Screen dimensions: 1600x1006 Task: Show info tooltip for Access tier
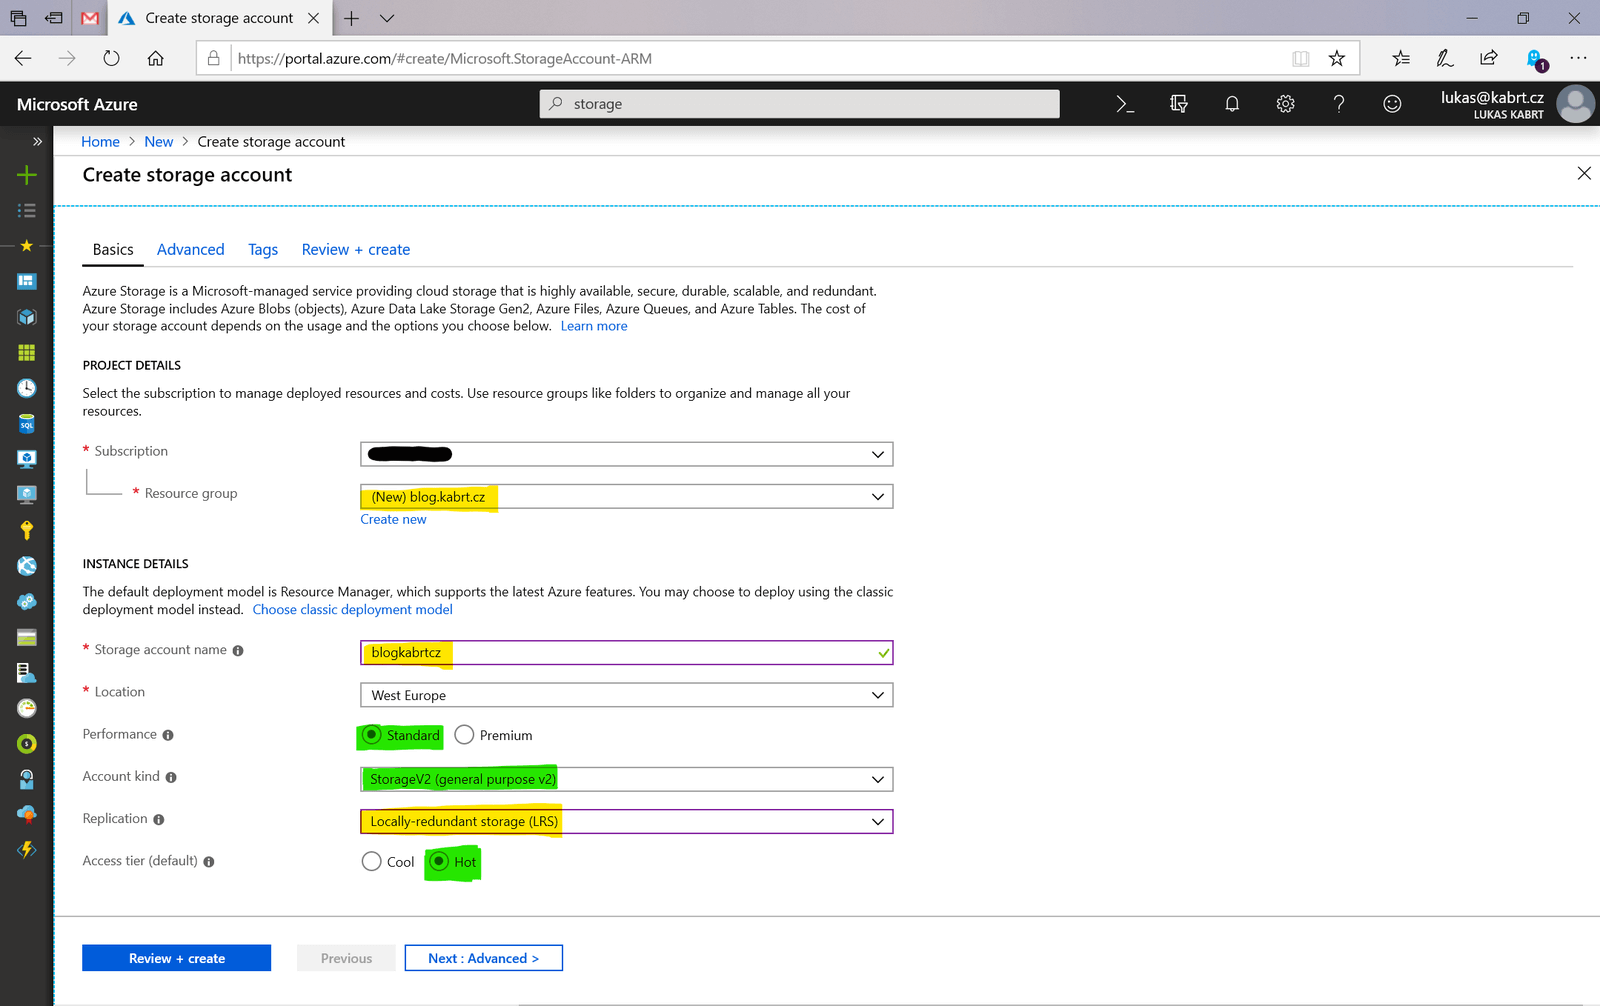(x=209, y=862)
